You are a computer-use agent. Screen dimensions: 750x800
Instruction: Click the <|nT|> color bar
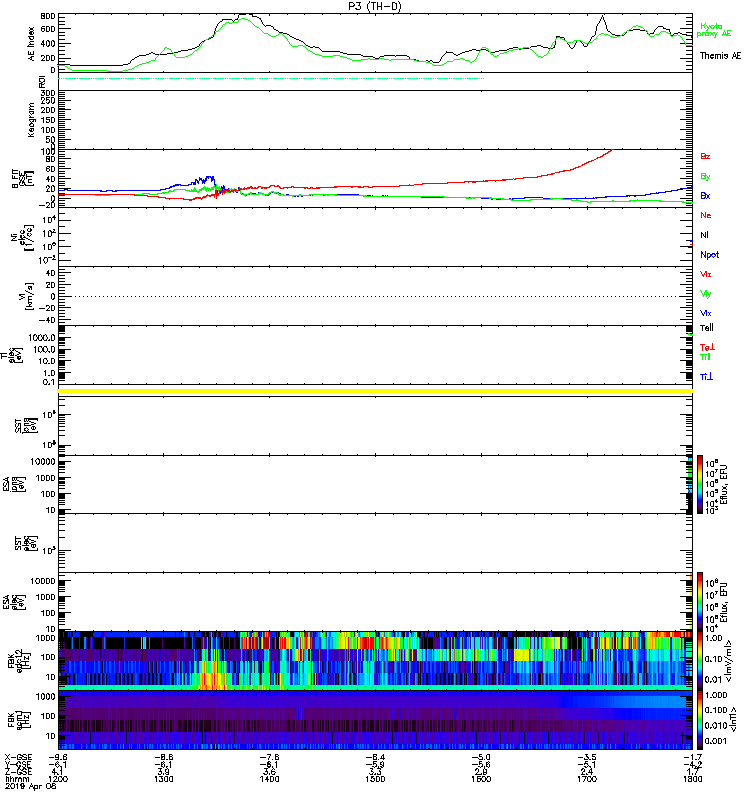coord(700,720)
